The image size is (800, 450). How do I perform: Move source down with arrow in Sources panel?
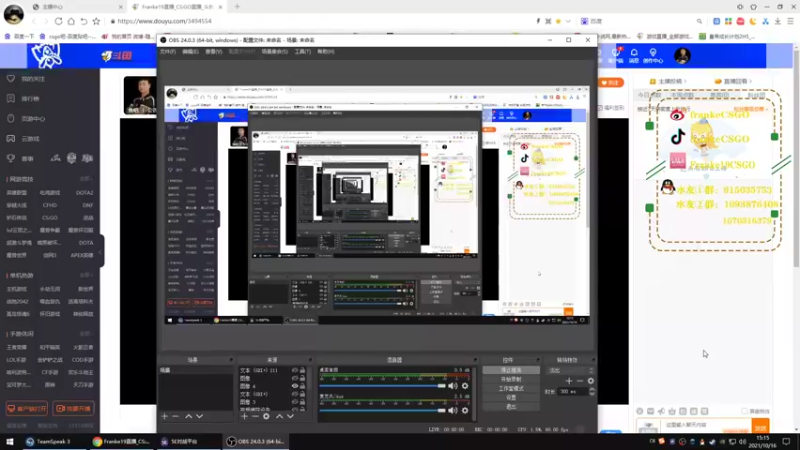(290, 416)
